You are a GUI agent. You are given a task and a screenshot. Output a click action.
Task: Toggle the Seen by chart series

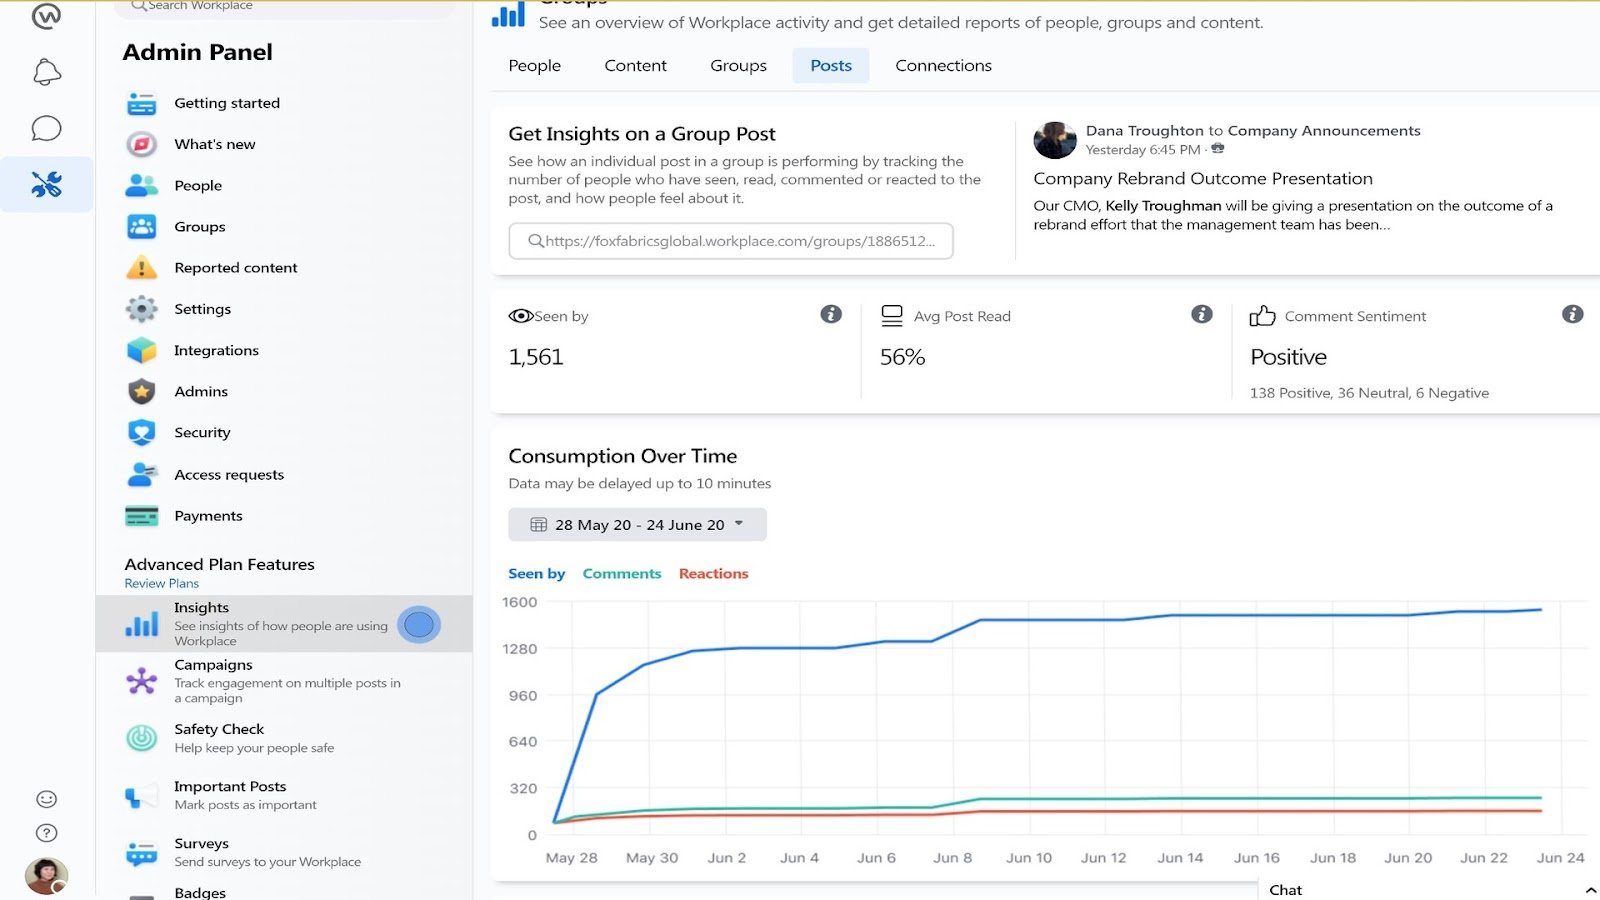click(536, 573)
